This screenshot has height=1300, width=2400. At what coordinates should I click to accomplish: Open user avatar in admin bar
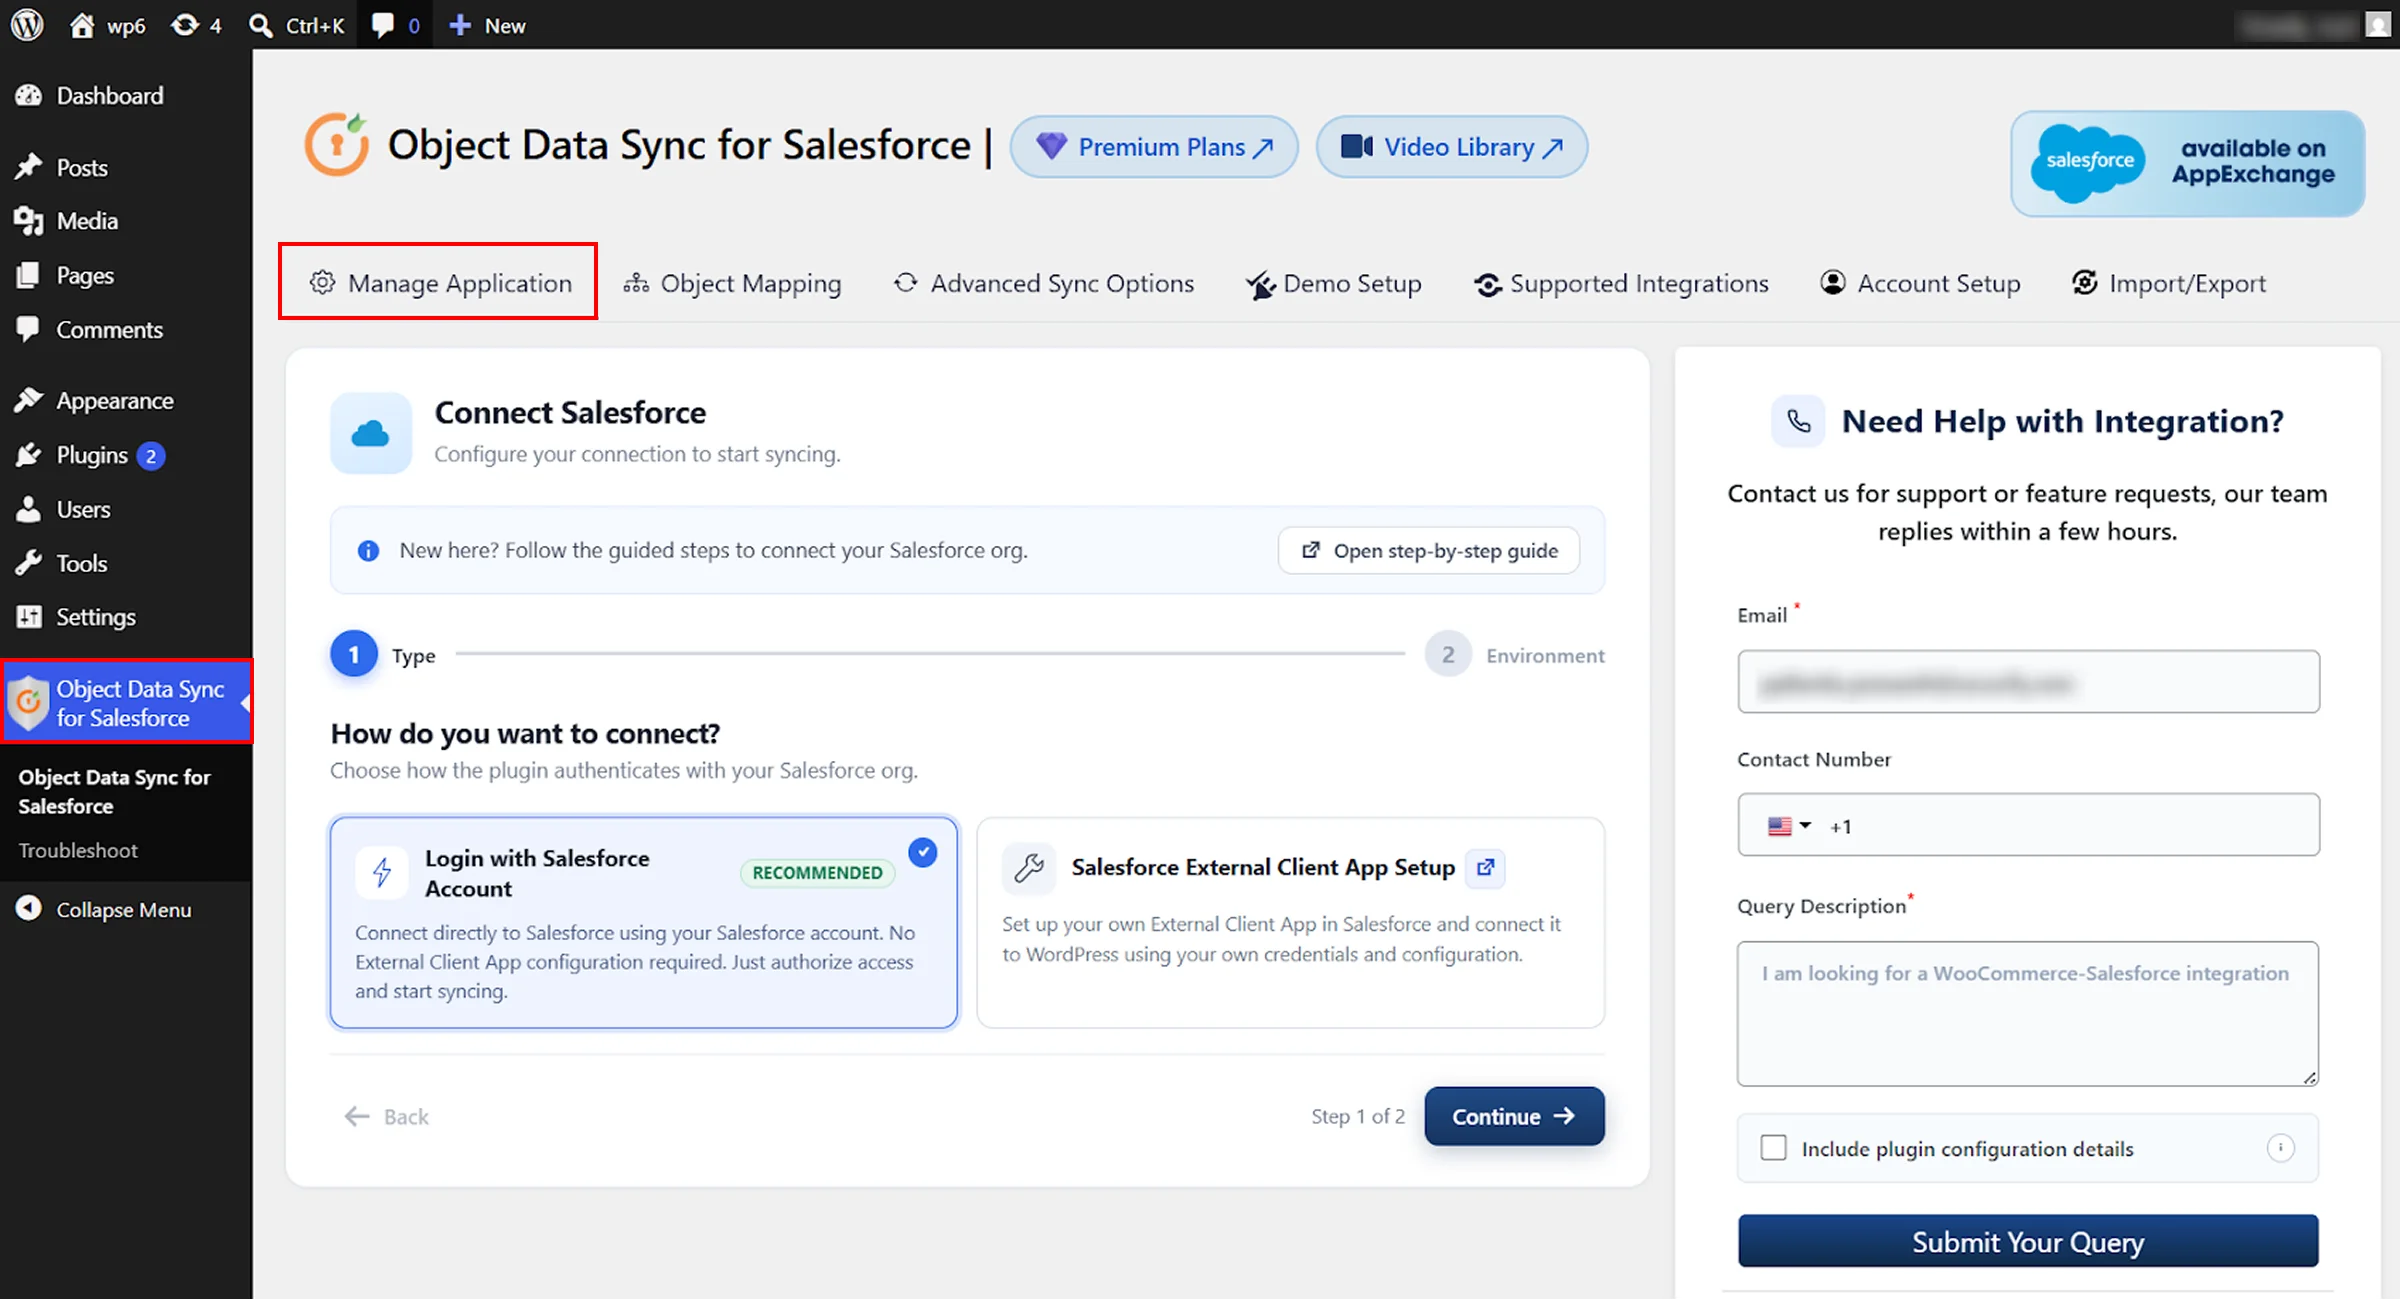[x=2377, y=25]
